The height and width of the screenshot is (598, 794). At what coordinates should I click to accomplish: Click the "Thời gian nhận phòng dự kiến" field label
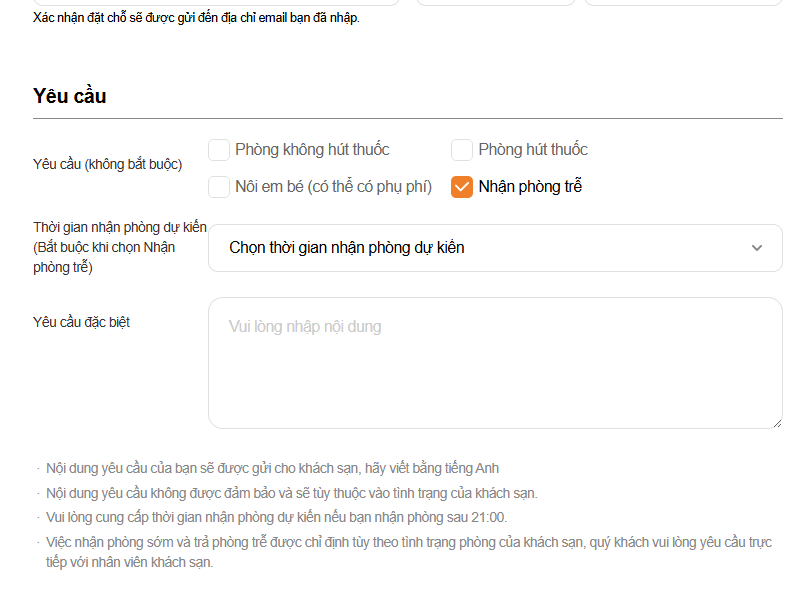coord(120,228)
